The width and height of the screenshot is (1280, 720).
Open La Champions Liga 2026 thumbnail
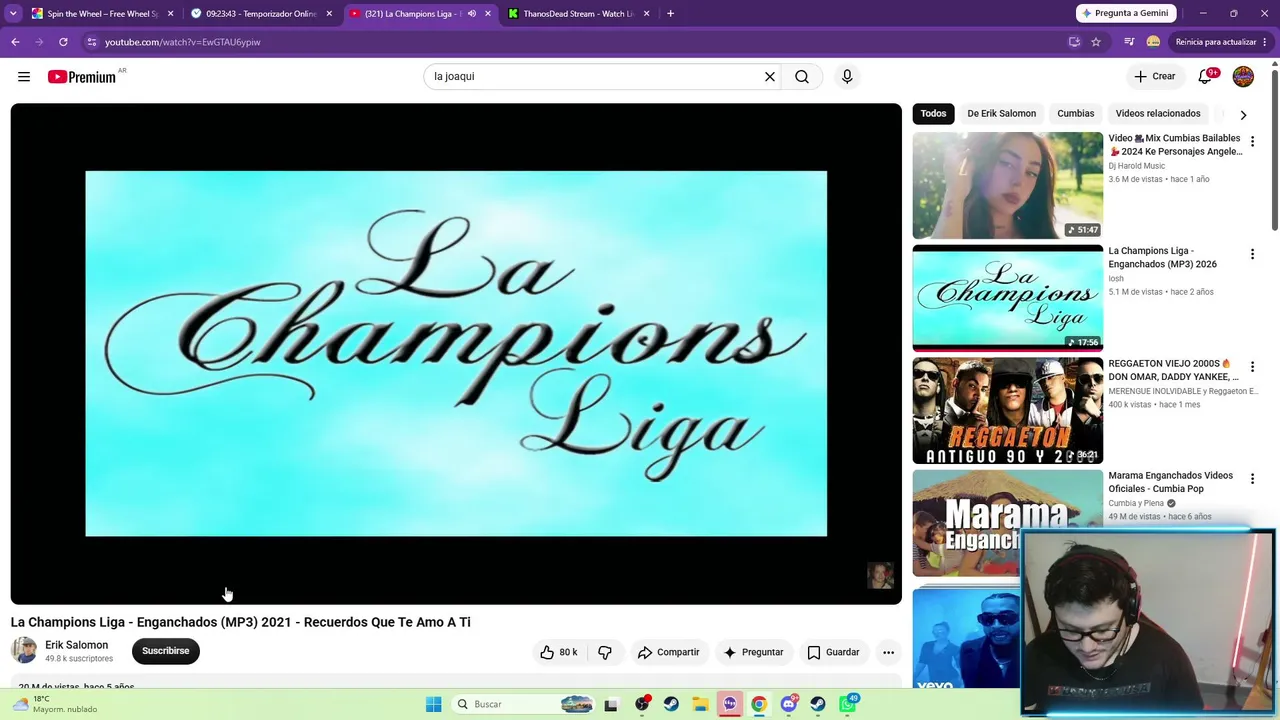click(x=1008, y=298)
